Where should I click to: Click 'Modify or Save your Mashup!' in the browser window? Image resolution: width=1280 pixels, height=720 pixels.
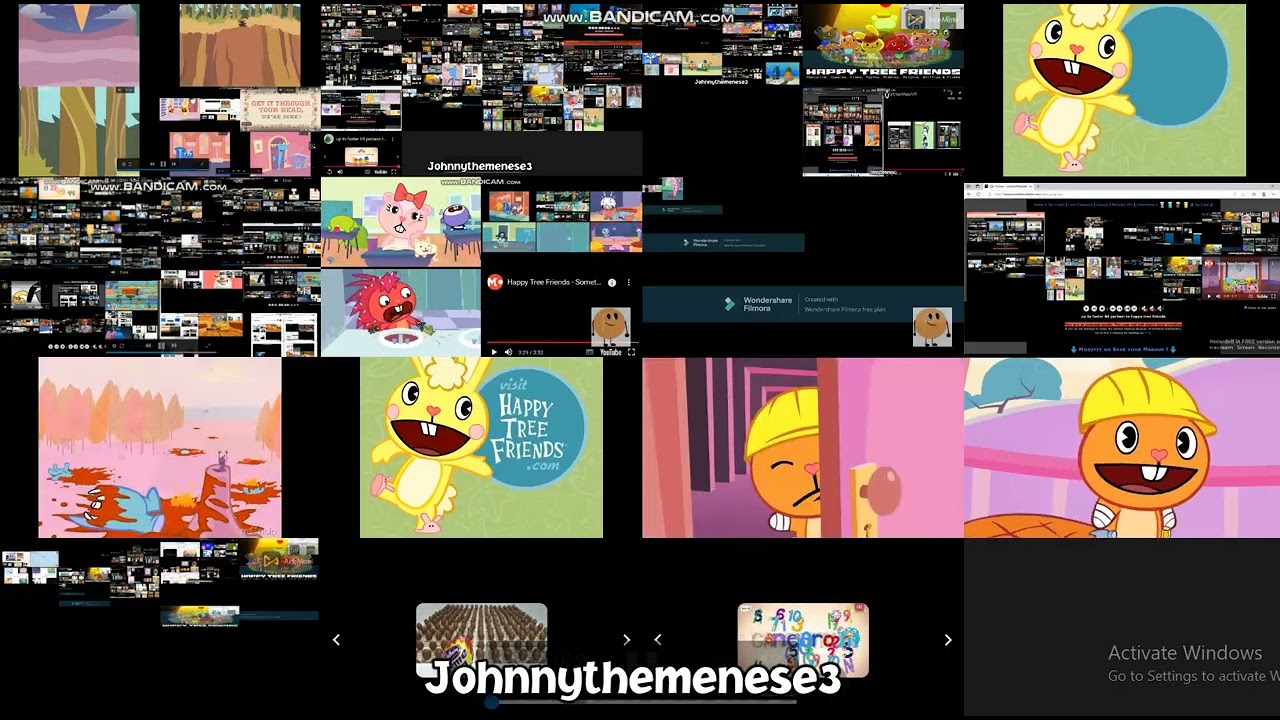click(1122, 349)
